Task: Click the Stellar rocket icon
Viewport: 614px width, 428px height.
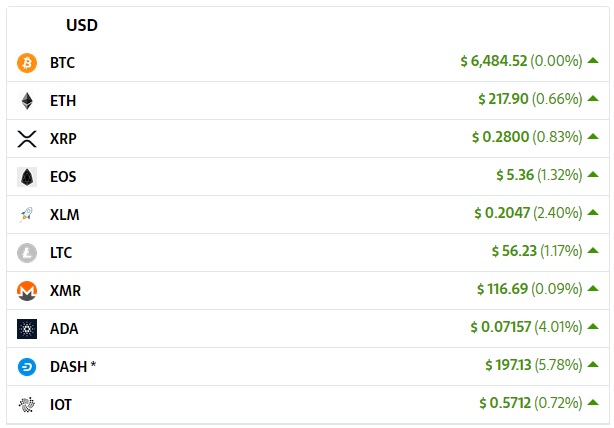Action: [26, 215]
